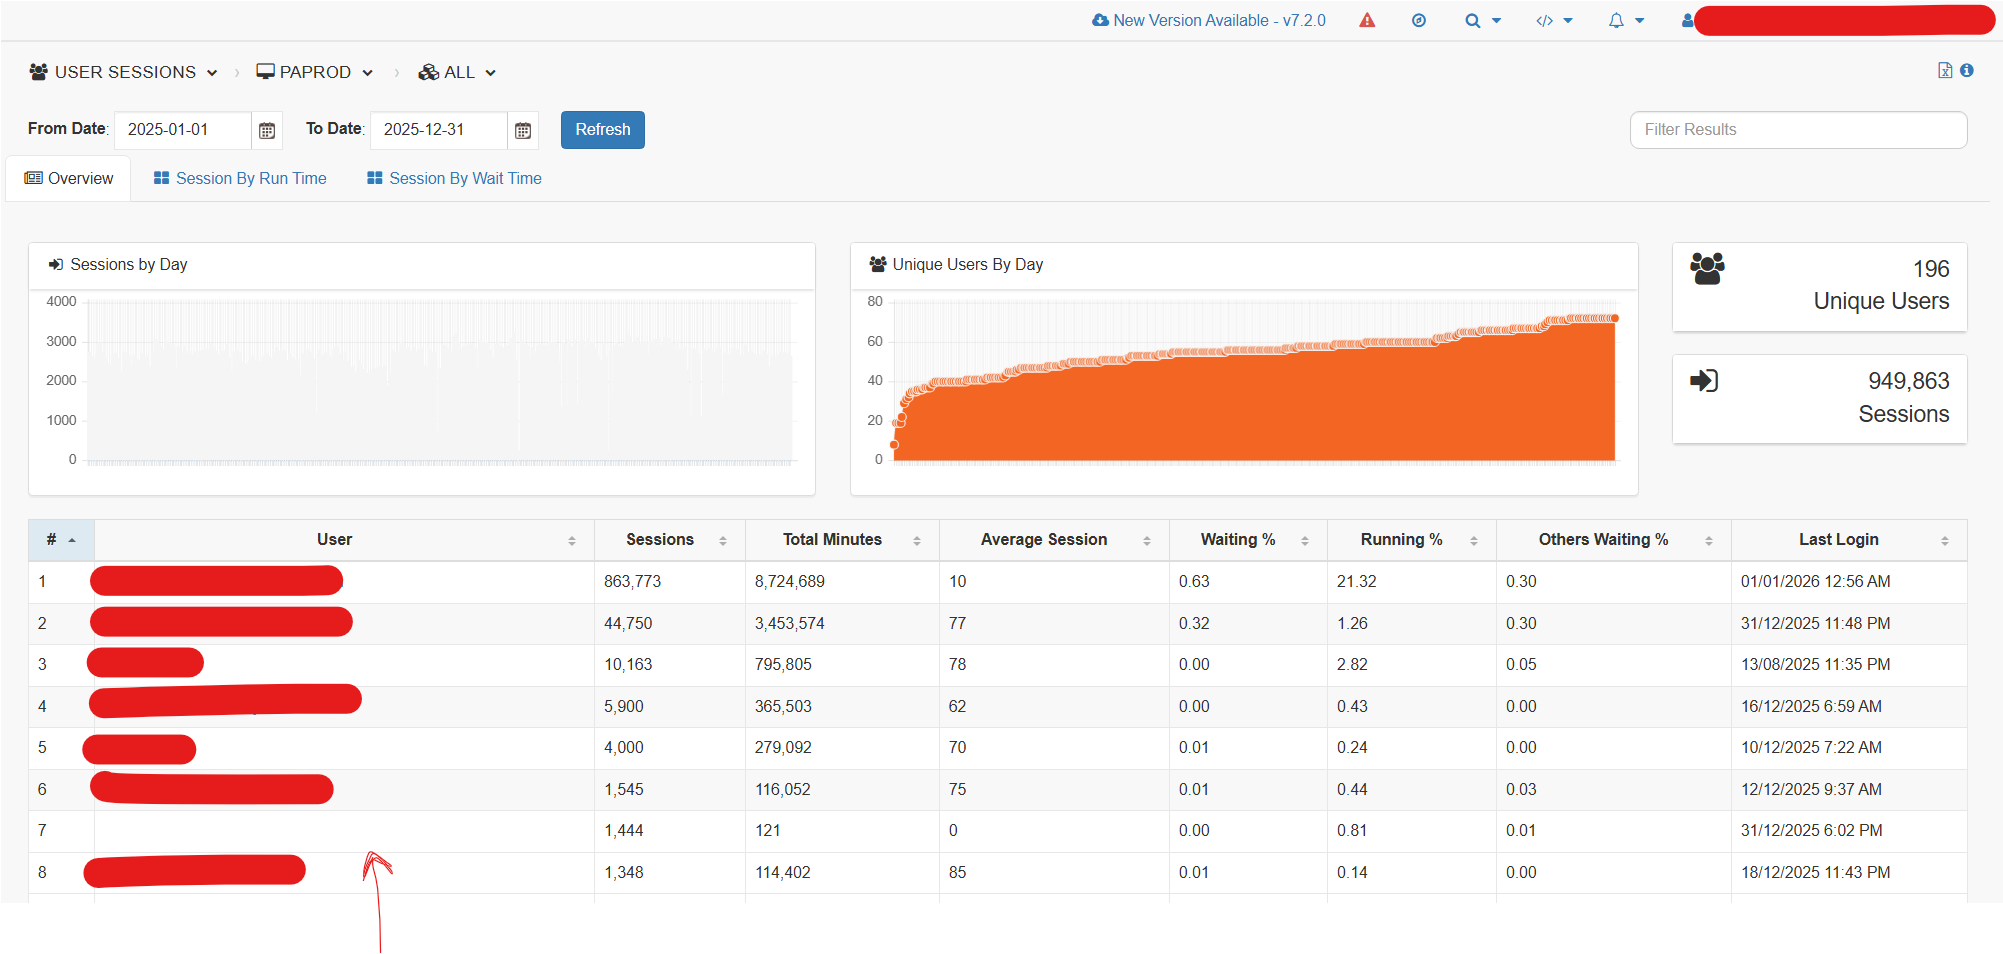Select the Overview tab

[69, 178]
